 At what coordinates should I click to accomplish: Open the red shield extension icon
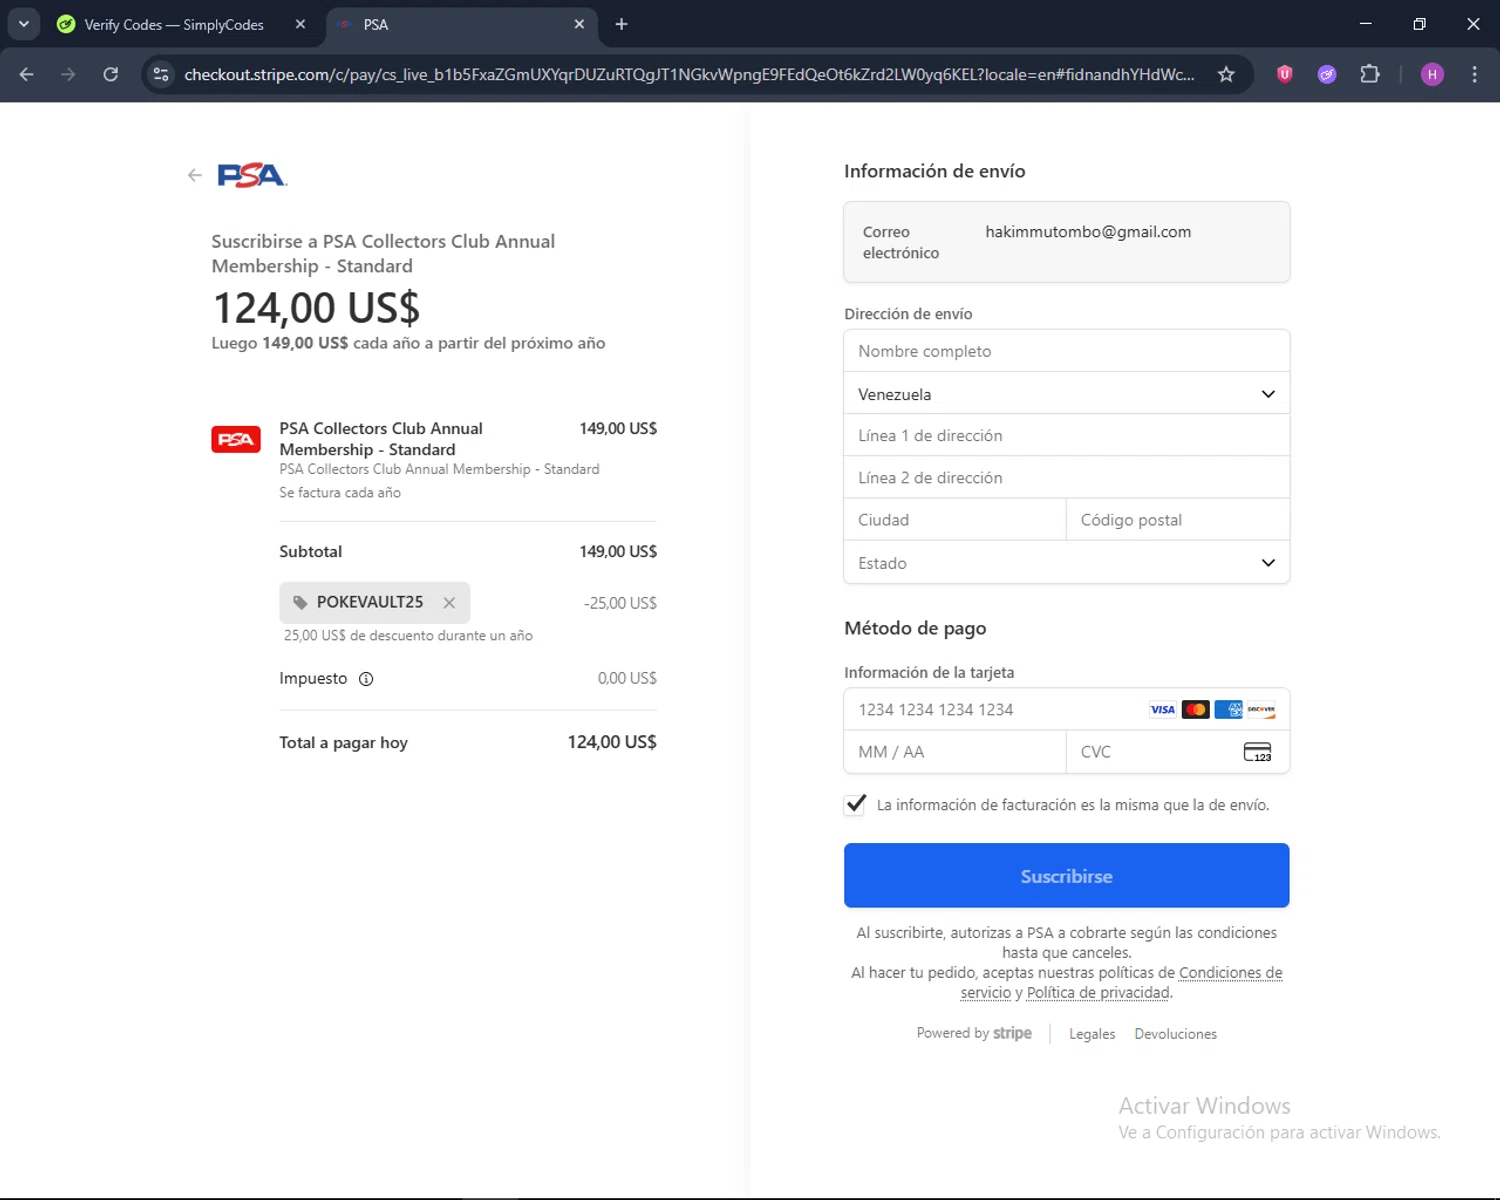[x=1285, y=74]
